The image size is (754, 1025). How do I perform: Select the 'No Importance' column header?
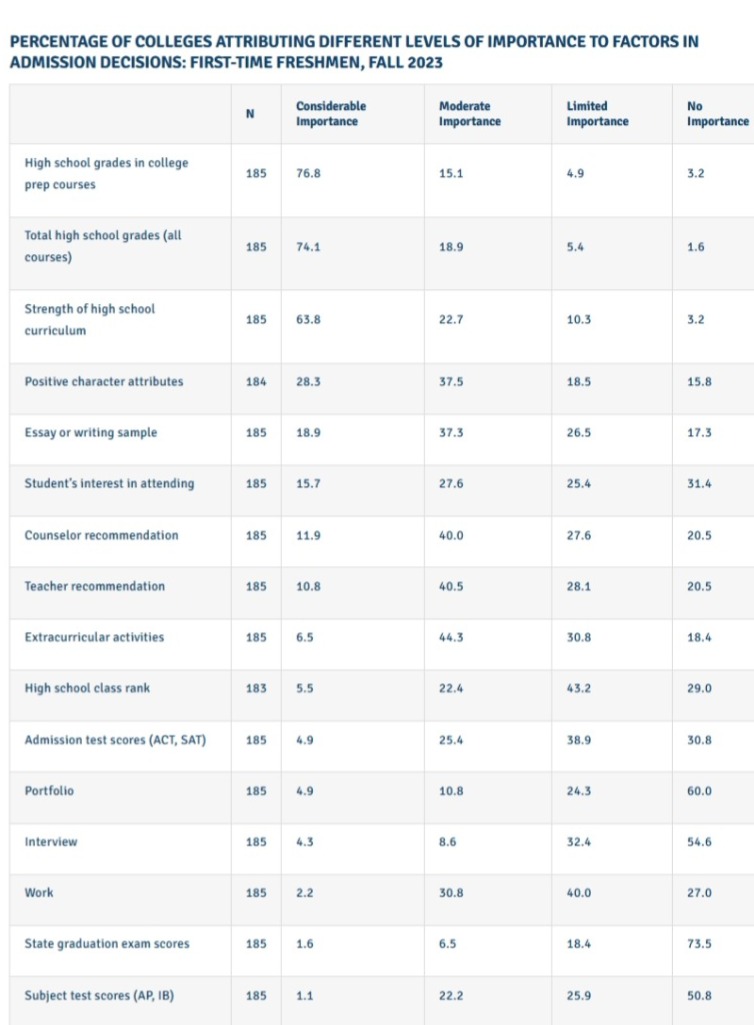tap(717, 113)
